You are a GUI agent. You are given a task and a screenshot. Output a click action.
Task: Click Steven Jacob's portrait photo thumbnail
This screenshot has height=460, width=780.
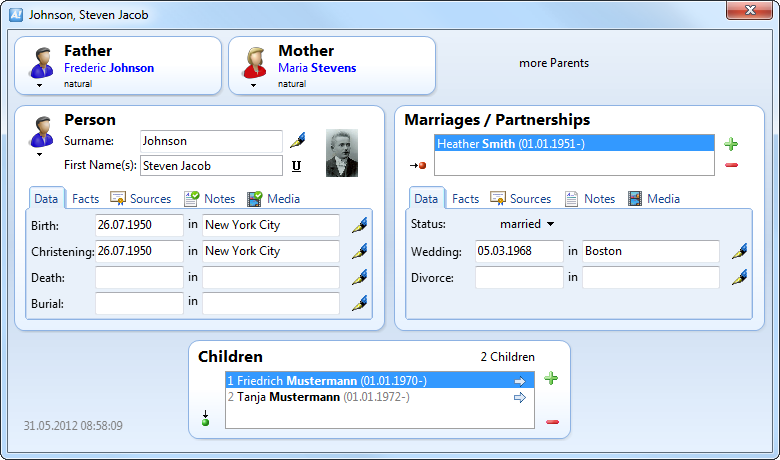point(341,153)
